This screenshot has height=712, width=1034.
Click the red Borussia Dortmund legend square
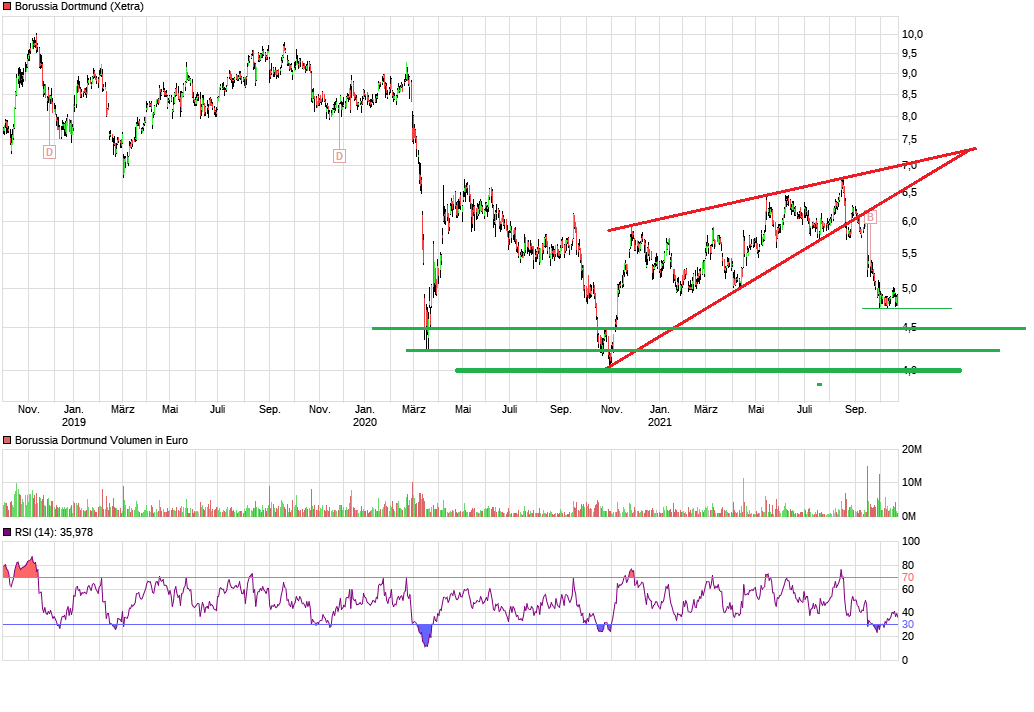tap(8, 6)
